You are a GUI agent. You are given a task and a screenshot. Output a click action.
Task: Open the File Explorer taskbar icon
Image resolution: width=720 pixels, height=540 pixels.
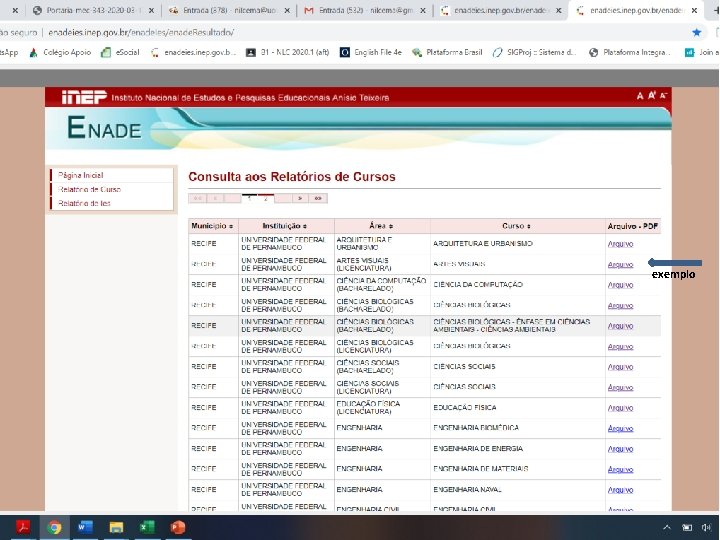(116, 527)
